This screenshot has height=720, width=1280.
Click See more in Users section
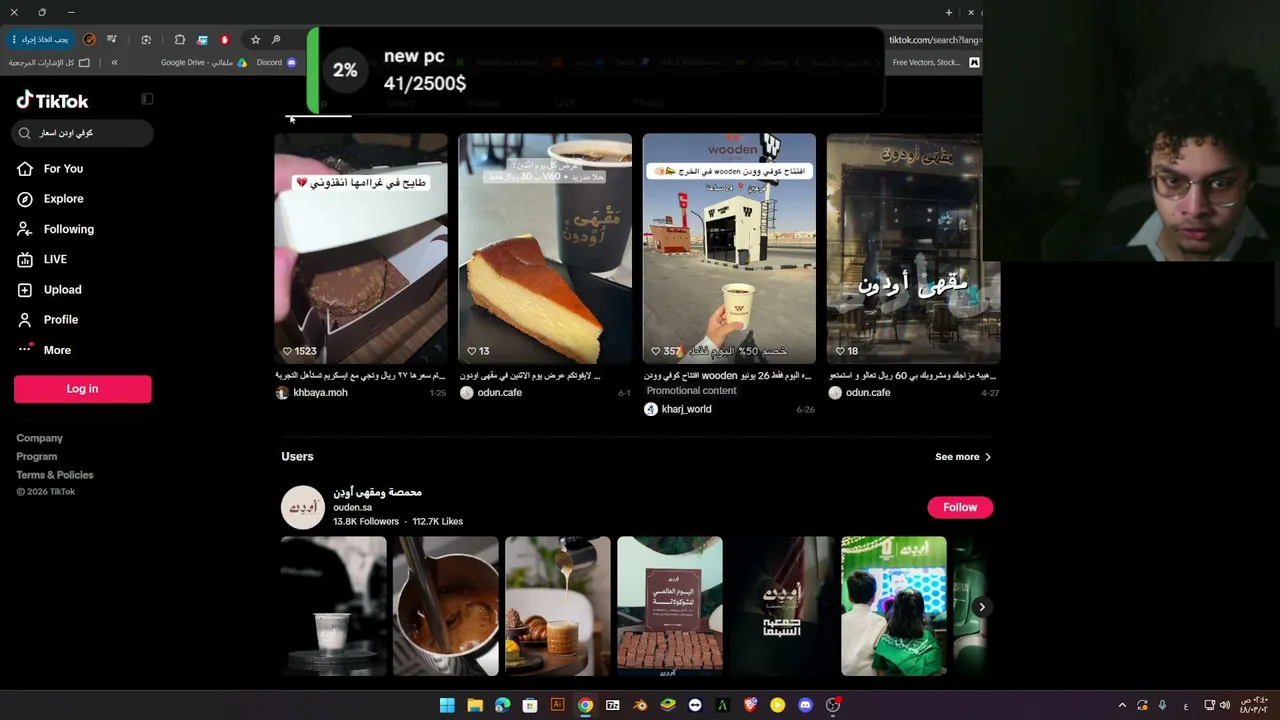click(x=963, y=457)
